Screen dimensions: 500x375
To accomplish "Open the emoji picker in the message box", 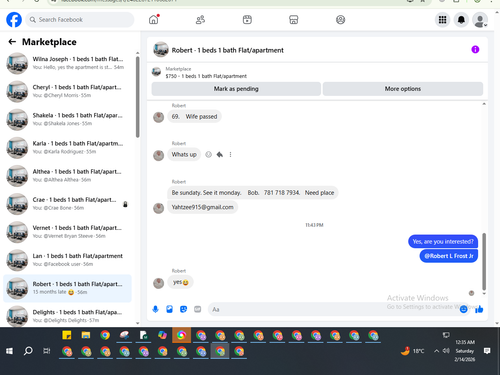I will coord(463,309).
